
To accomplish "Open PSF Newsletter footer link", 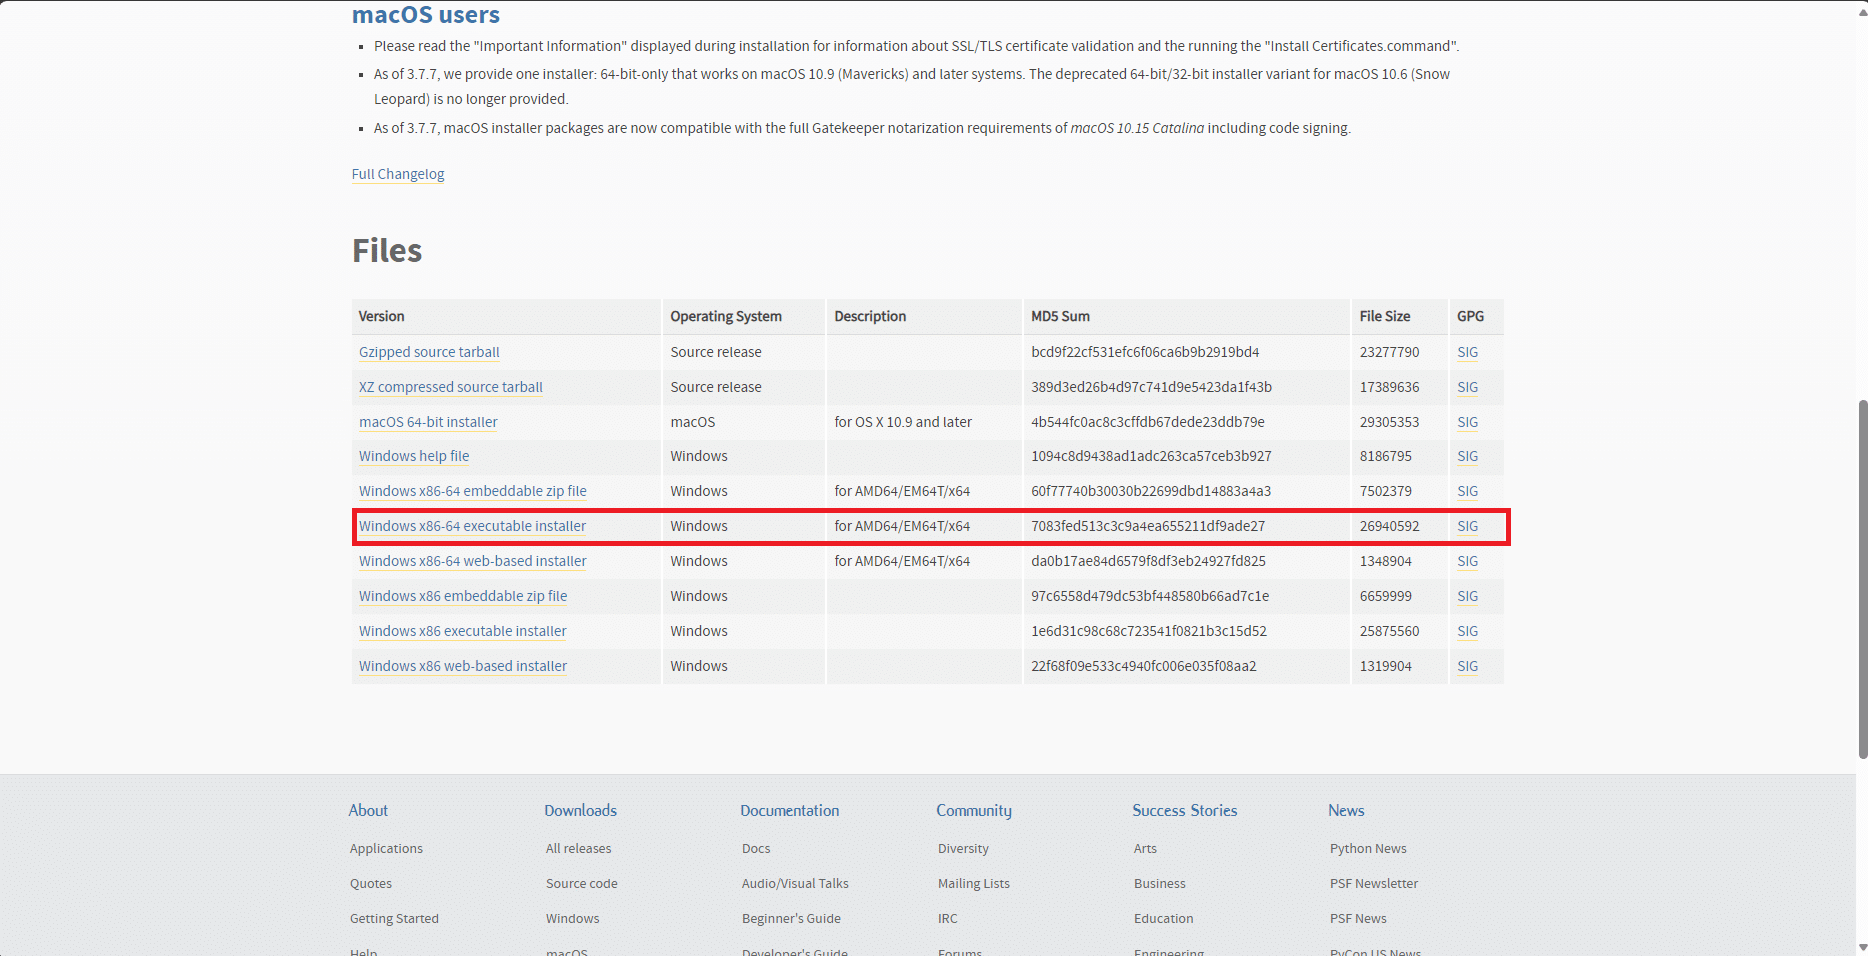I will (x=1374, y=883).
